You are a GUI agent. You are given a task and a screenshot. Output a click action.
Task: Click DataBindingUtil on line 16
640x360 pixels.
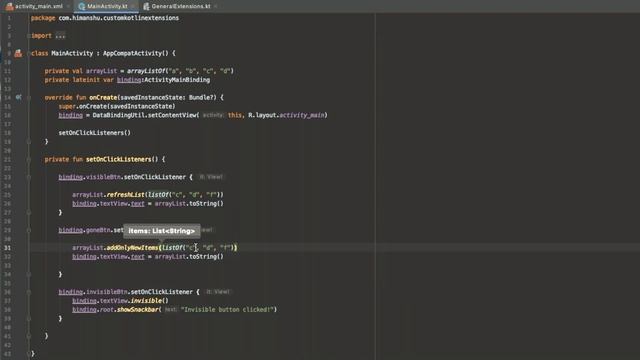118,115
